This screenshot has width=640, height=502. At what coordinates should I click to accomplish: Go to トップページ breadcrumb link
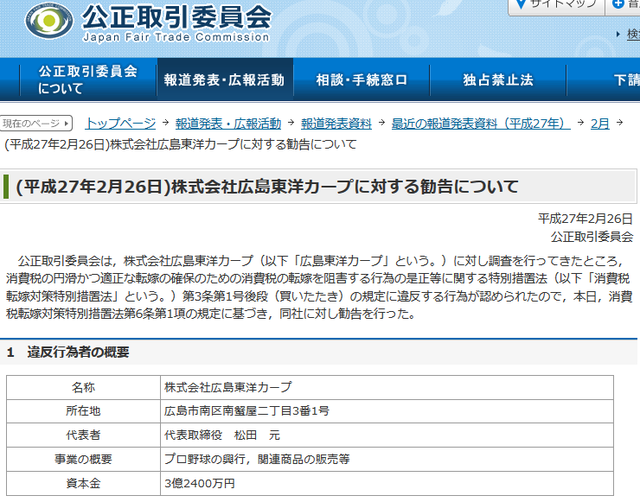tap(120, 123)
